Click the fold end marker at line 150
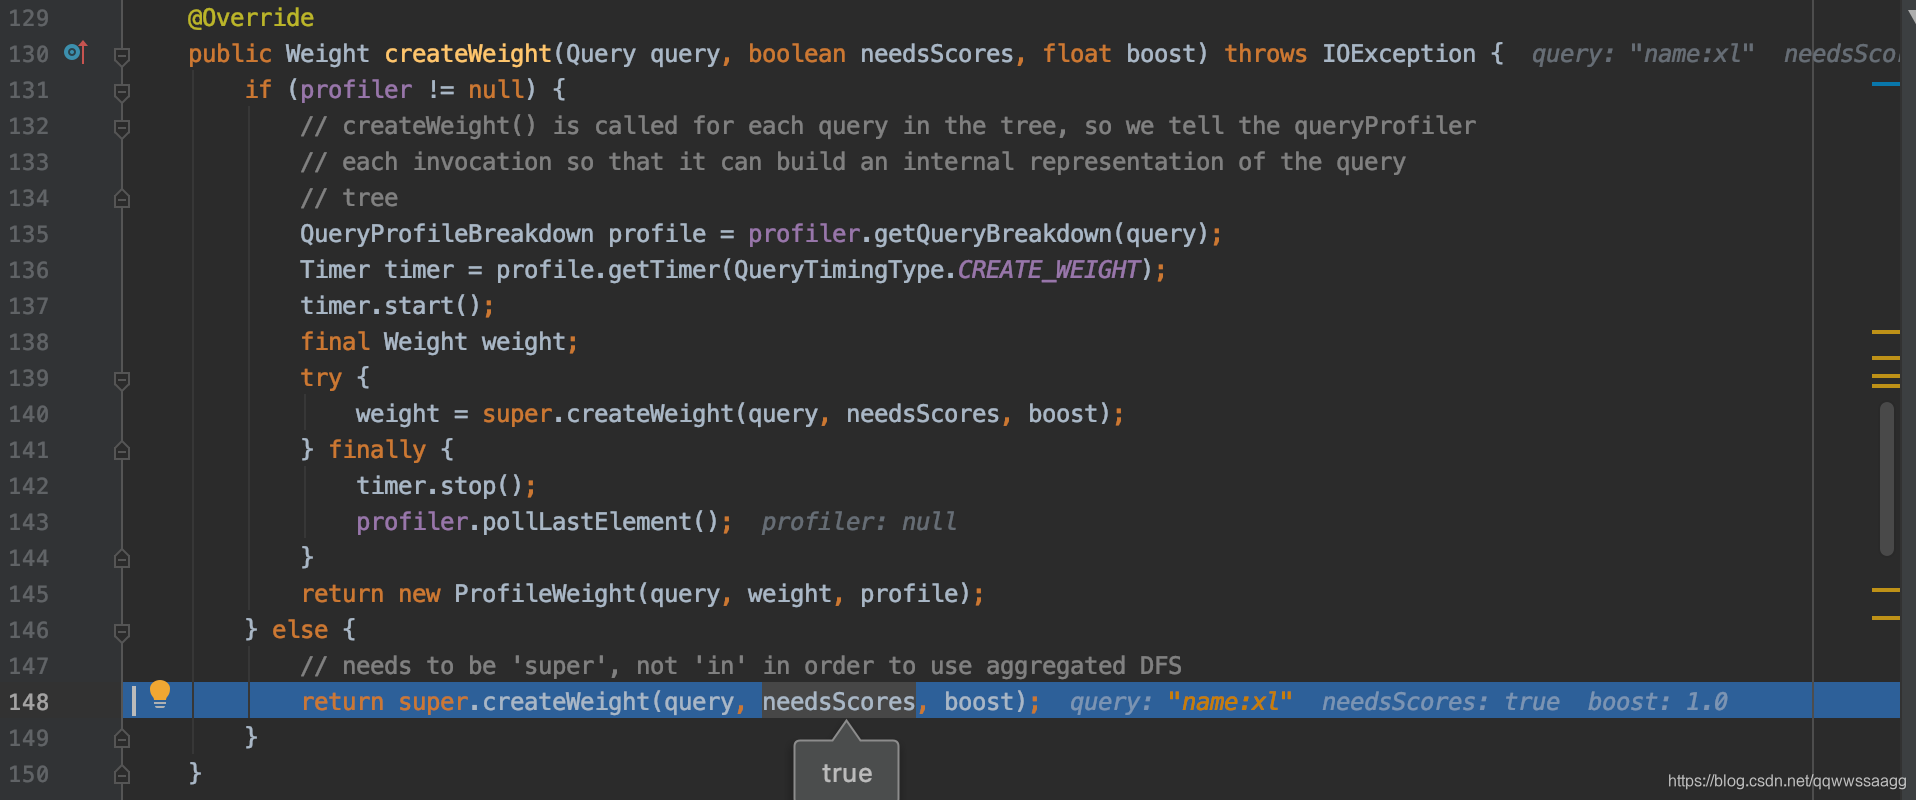 [x=122, y=775]
